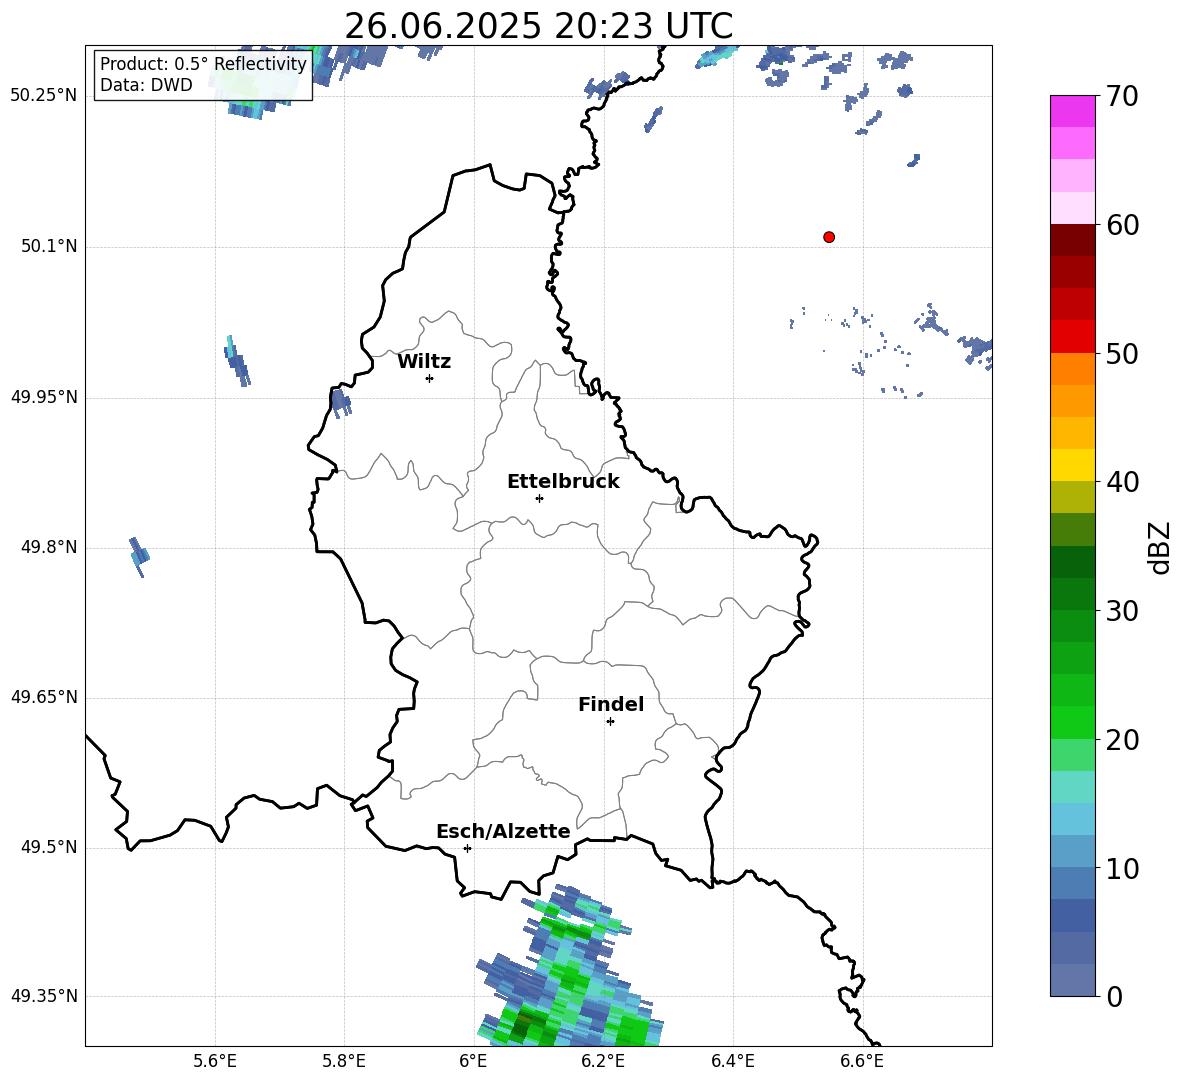This screenshot has width=1184, height=1081.
Task: Click the 5.8°E longitude tick label
Action: (x=344, y=1061)
